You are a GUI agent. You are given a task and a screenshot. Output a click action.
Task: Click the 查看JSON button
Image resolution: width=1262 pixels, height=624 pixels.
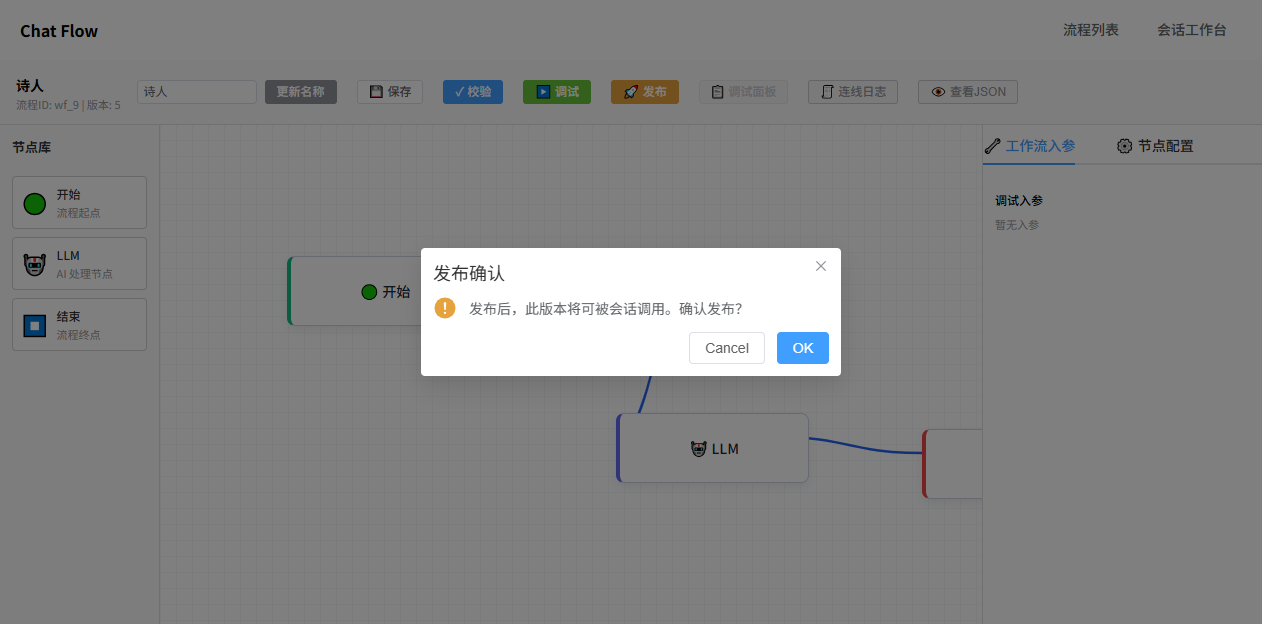[968, 92]
